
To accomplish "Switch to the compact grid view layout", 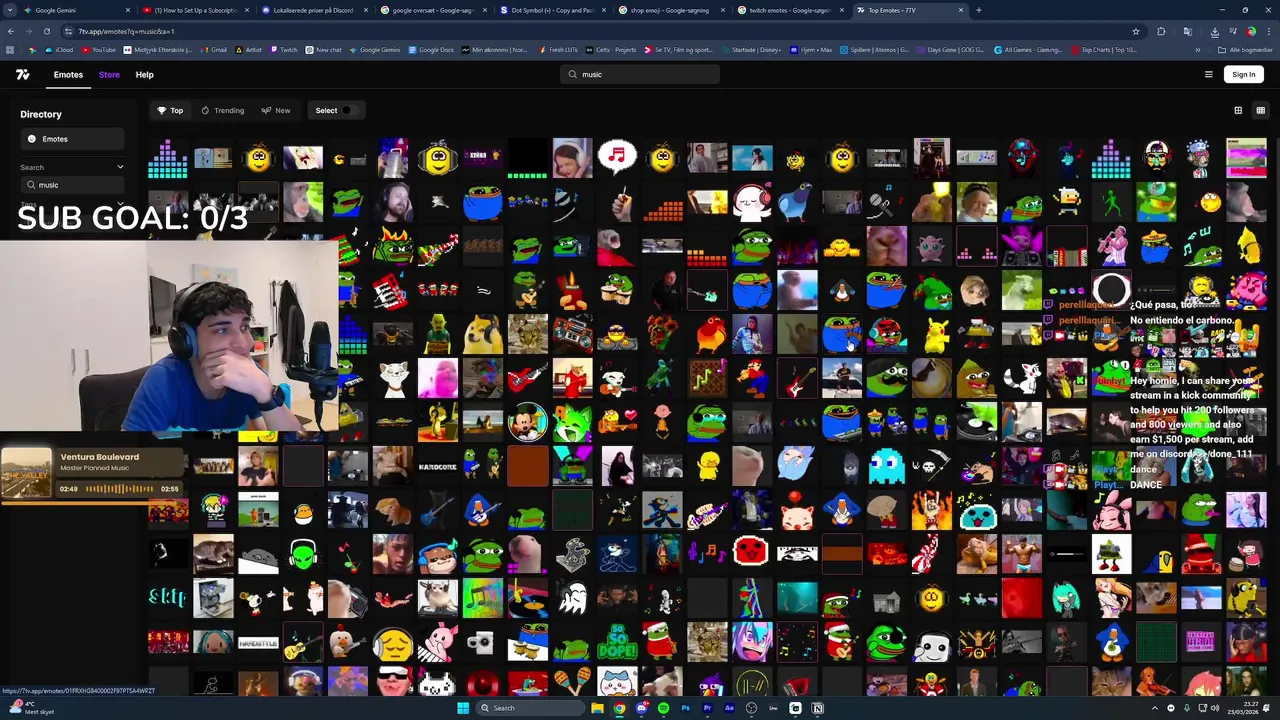I will pos(1260,110).
